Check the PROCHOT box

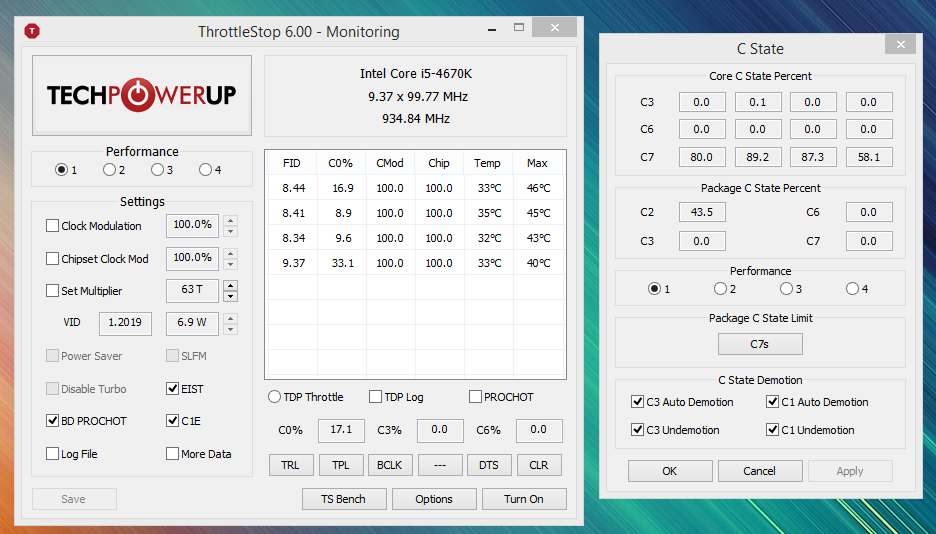point(475,397)
